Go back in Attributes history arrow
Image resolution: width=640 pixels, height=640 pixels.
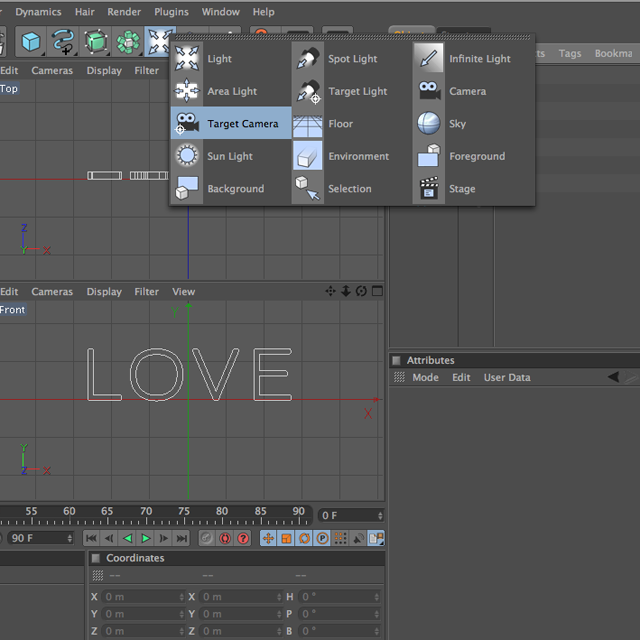(613, 377)
